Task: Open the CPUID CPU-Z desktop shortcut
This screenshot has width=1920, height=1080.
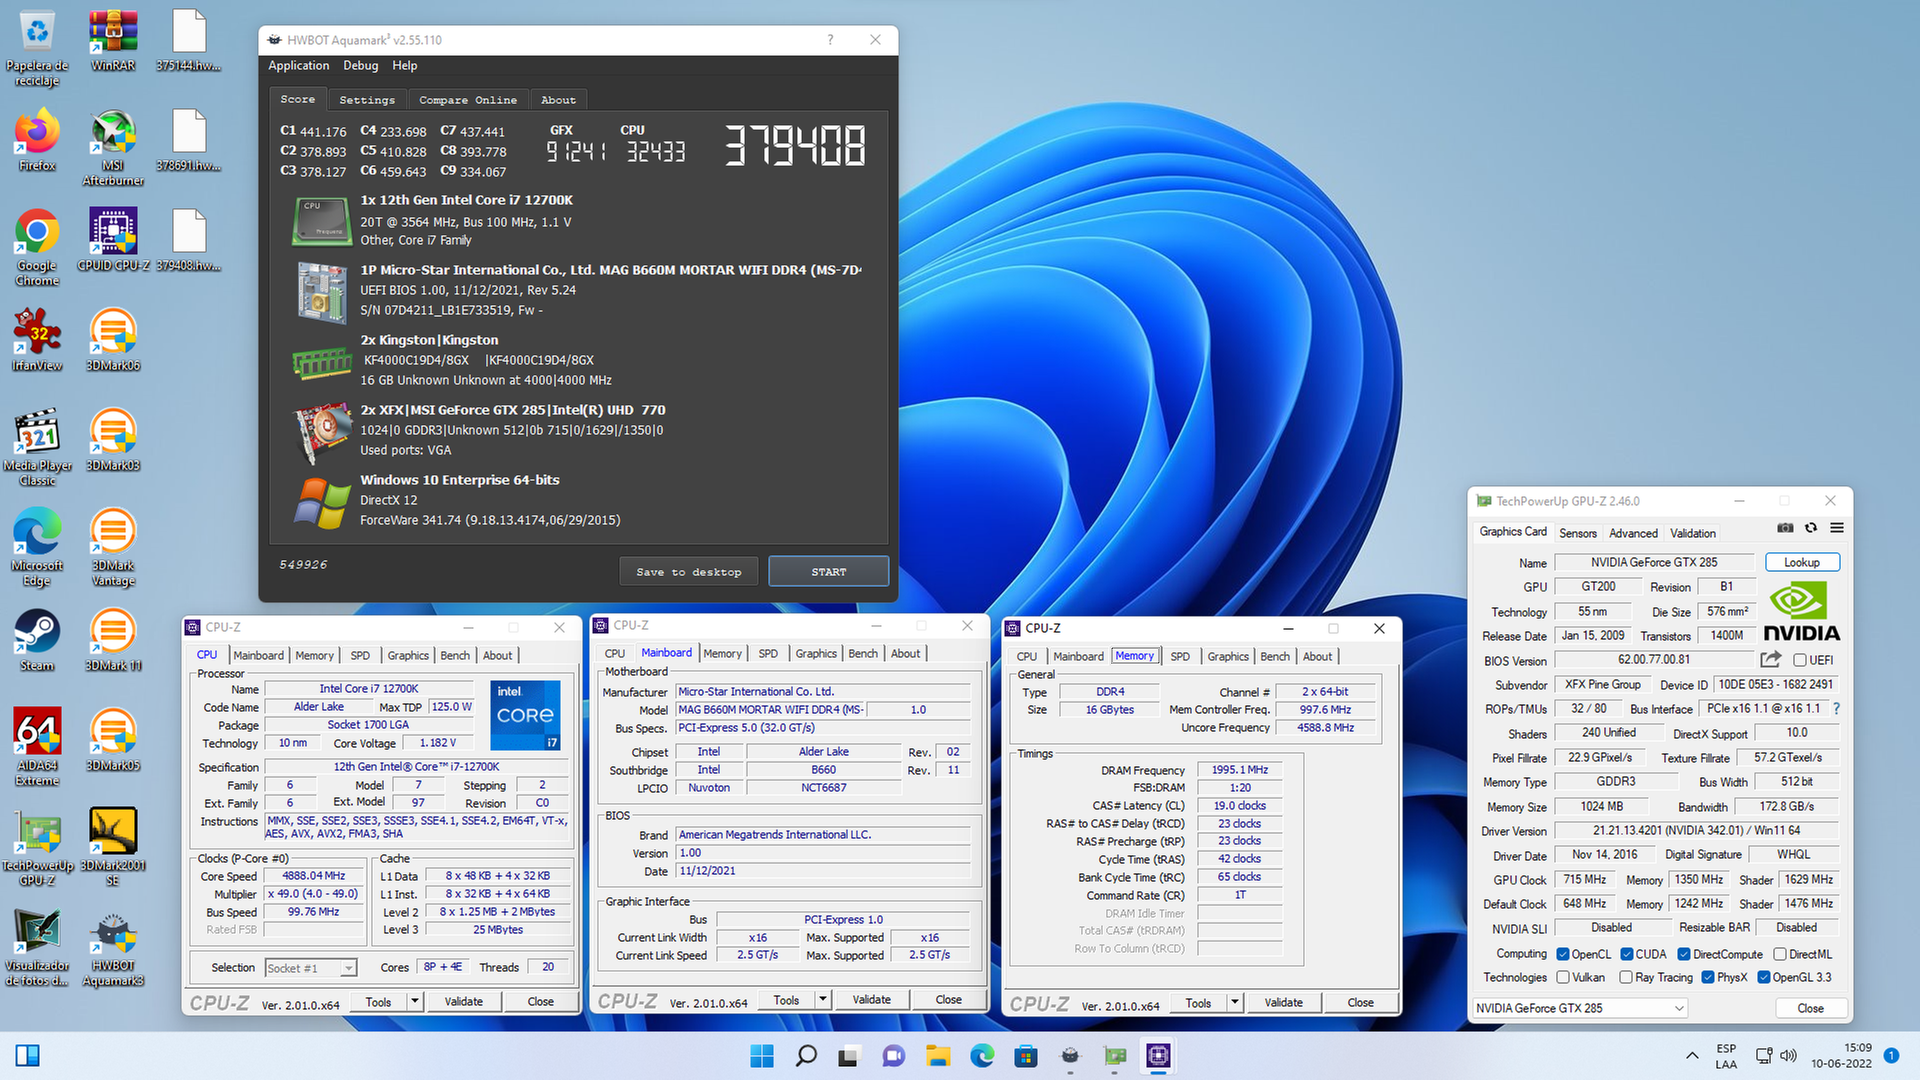Action: (x=113, y=241)
